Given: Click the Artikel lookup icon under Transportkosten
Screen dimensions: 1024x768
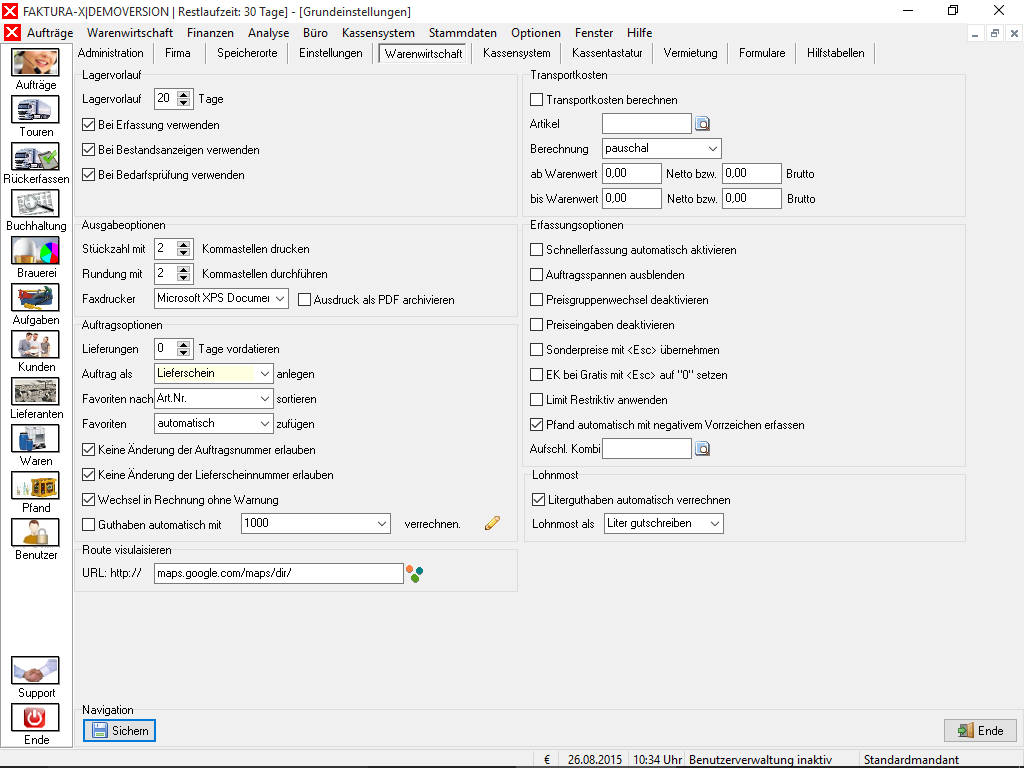Looking at the screenshot, I should [x=703, y=123].
